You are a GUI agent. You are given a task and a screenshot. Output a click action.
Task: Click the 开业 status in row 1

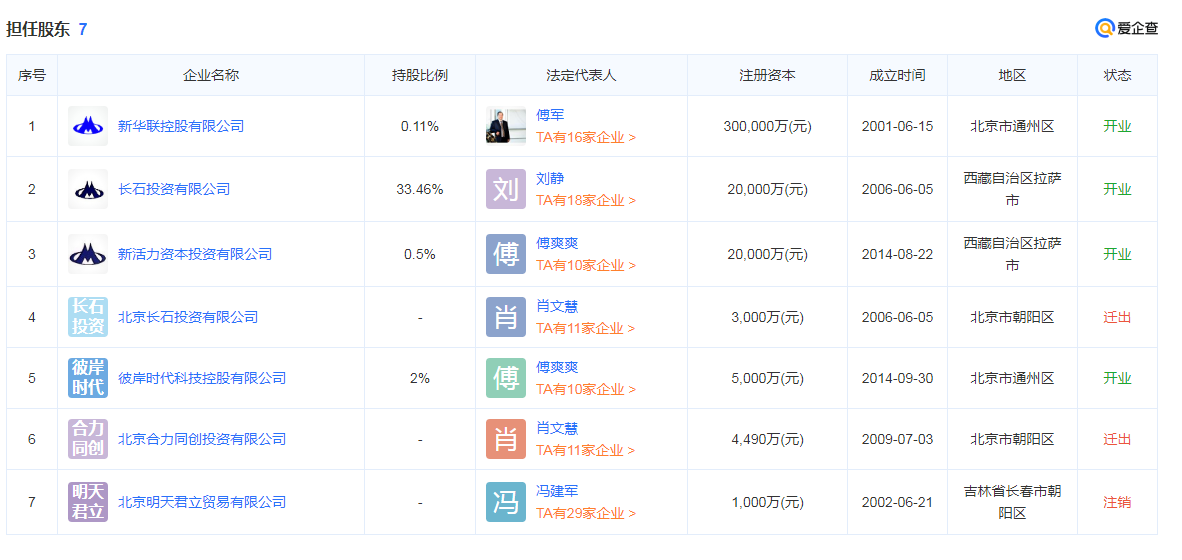(x=1117, y=127)
